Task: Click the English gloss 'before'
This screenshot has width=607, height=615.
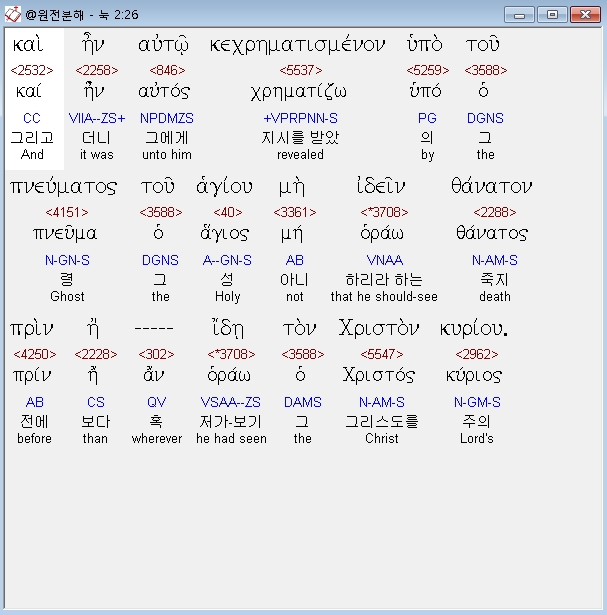Action: click(x=35, y=439)
